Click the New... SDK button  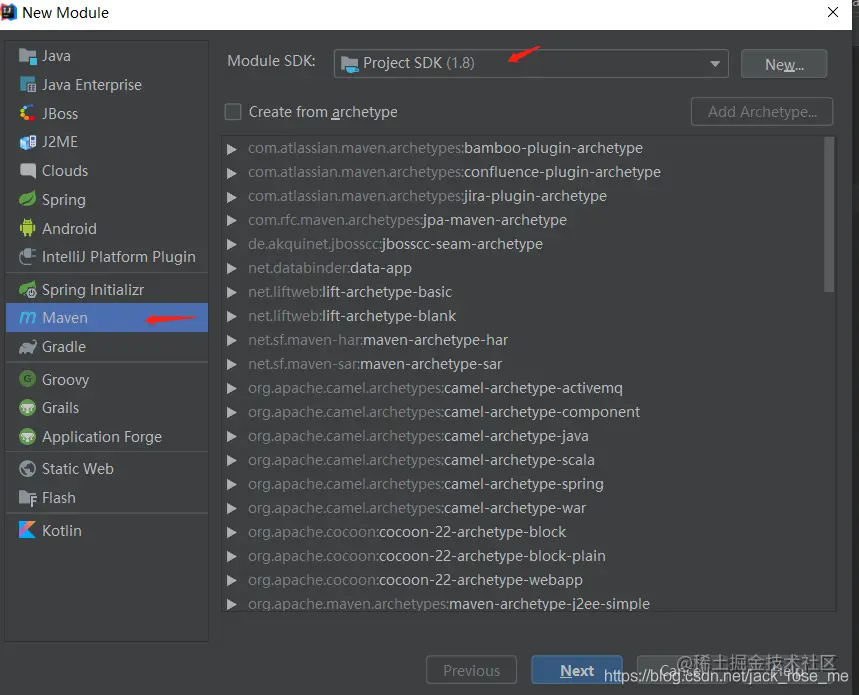point(784,64)
